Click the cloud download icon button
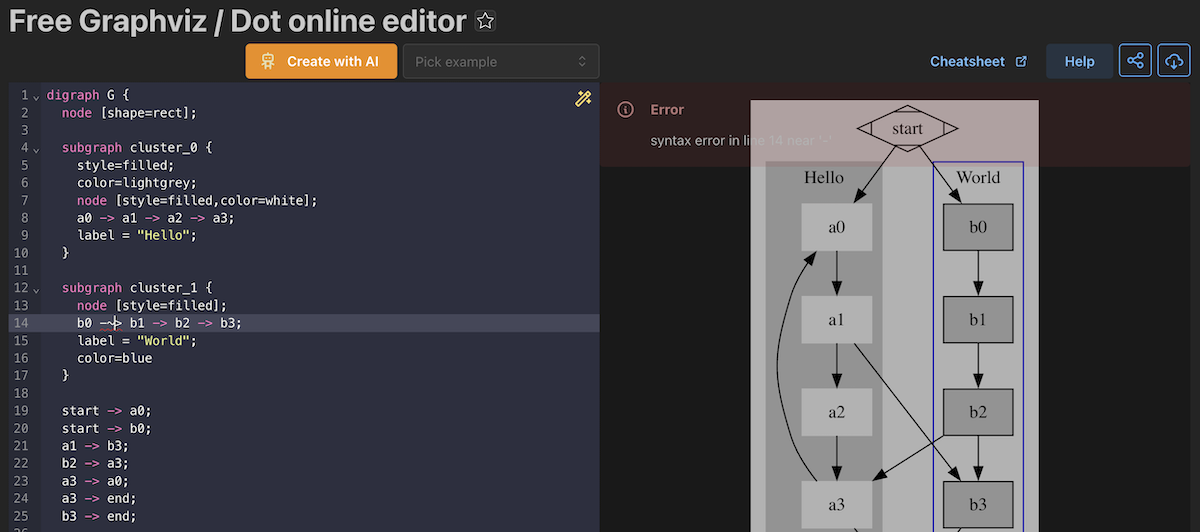 [x=1174, y=61]
